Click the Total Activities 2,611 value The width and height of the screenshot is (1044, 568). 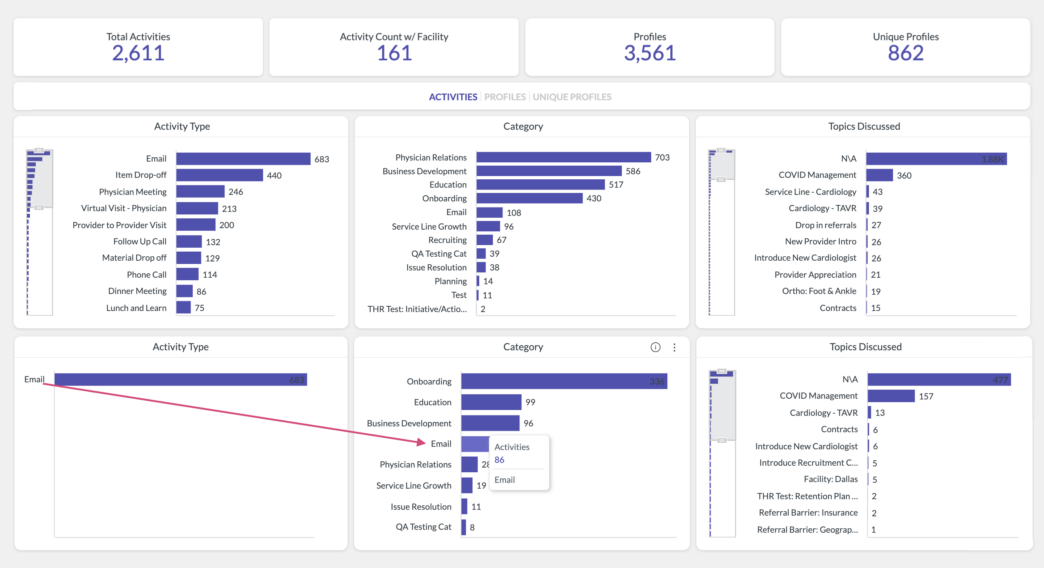point(138,54)
